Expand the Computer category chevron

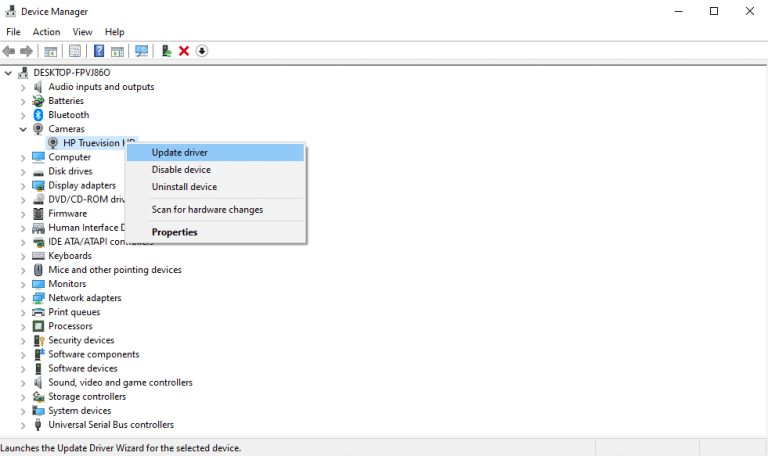point(23,158)
